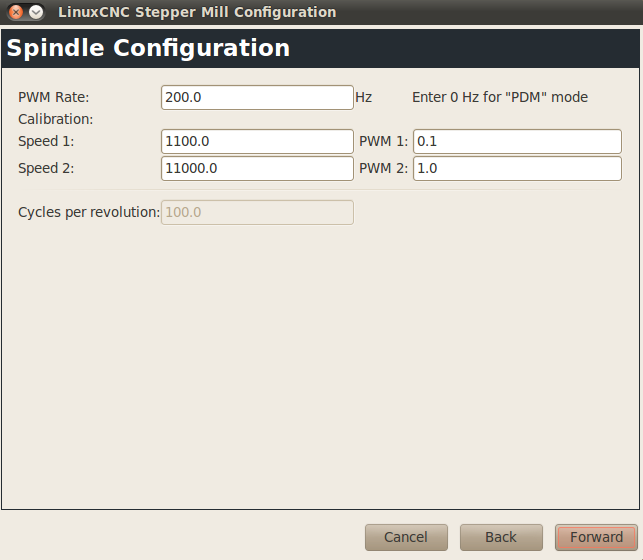Click the PWM 1 input box
643x560 pixels.
coord(517,141)
